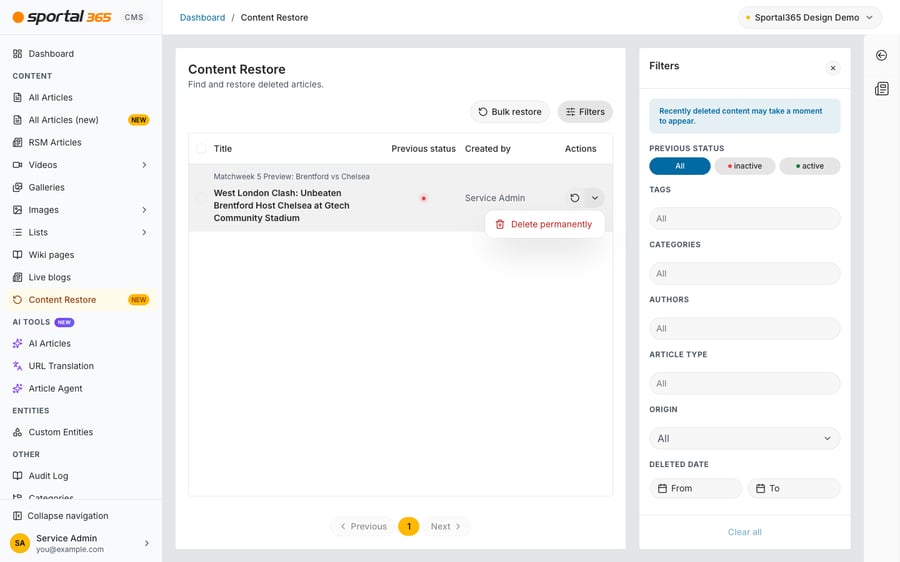Tick the select-all checkbox in table header
This screenshot has width=900, height=562.
[201, 149]
